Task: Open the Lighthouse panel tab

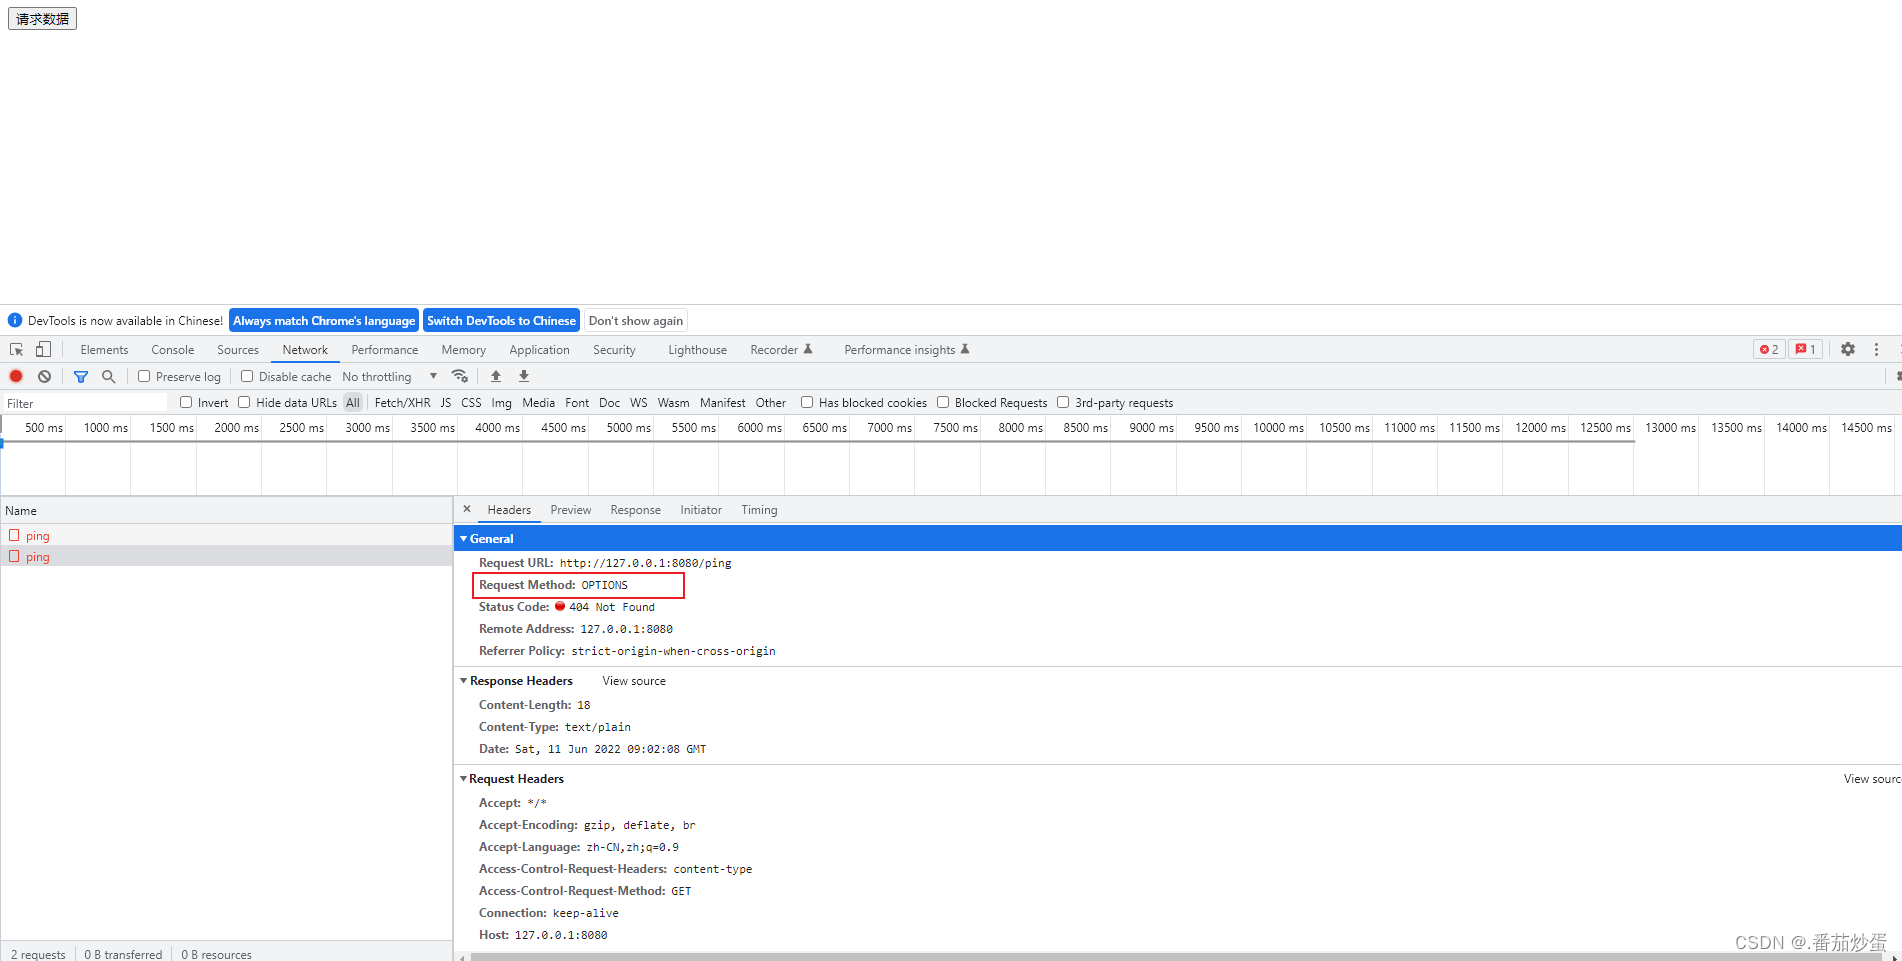Action: tap(697, 349)
